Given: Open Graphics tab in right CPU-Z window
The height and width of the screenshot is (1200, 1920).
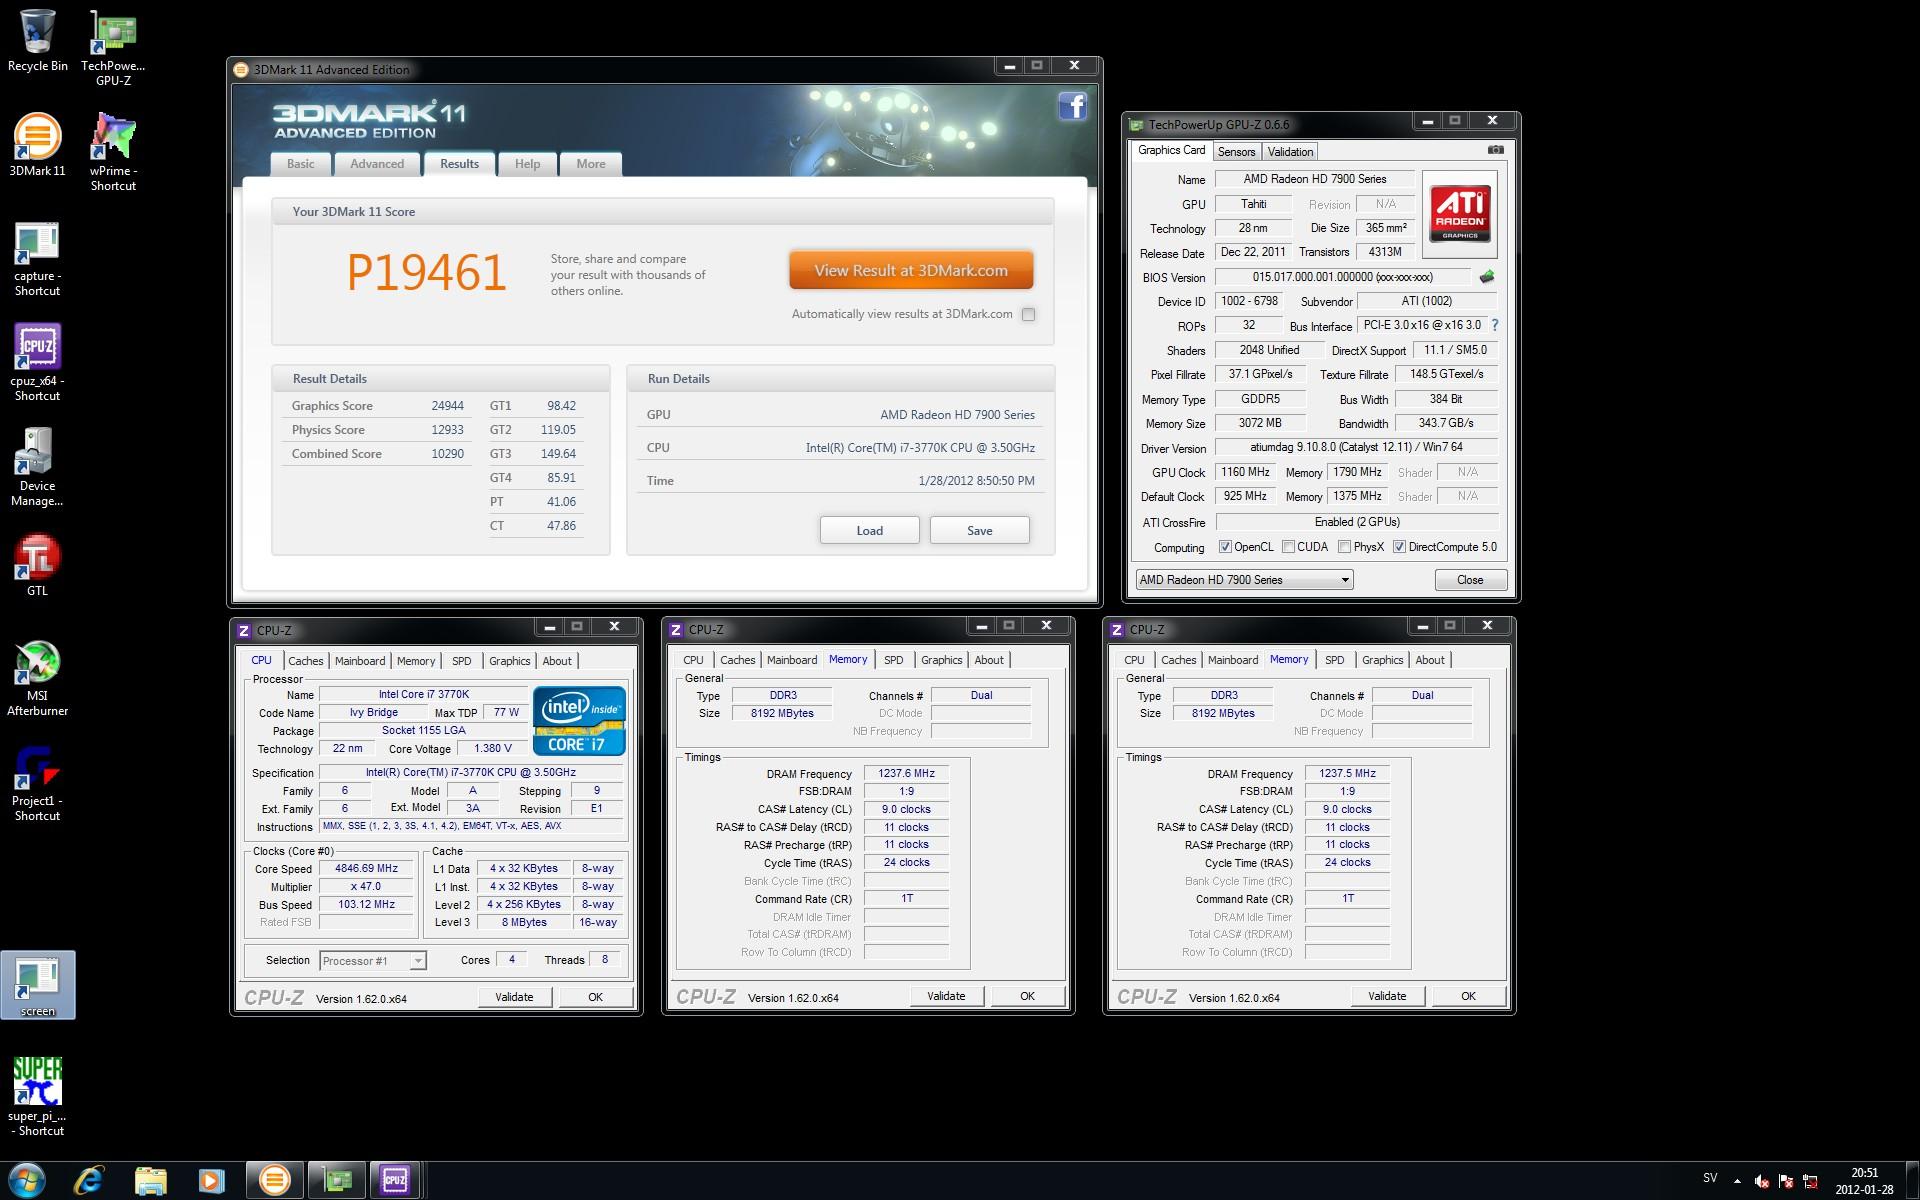Looking at the screenshot, I should point(1382,660).
